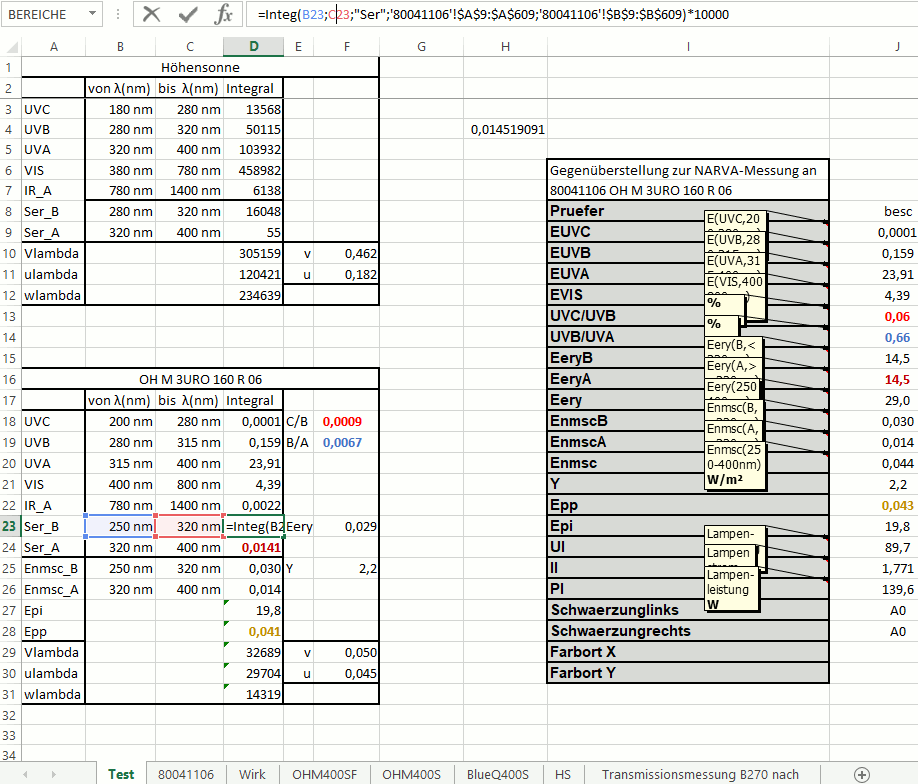Click the Höhensonne title cell
Screen dimensions: 918x784
point(200,67)
